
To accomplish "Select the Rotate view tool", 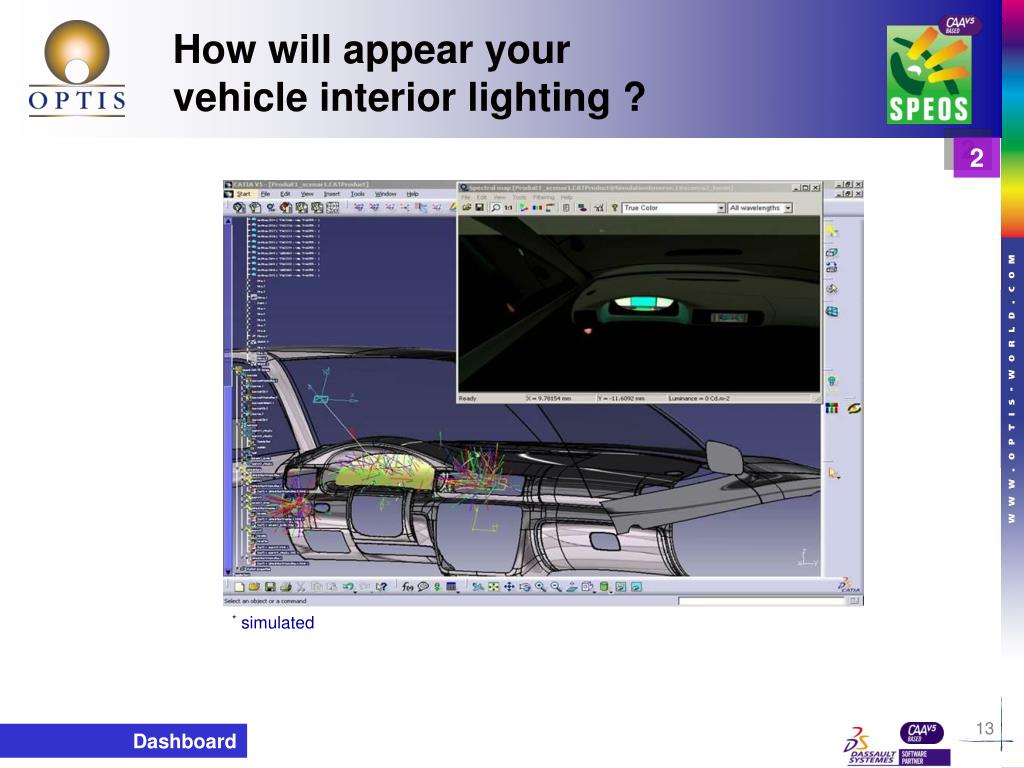I will pos(524,586).
